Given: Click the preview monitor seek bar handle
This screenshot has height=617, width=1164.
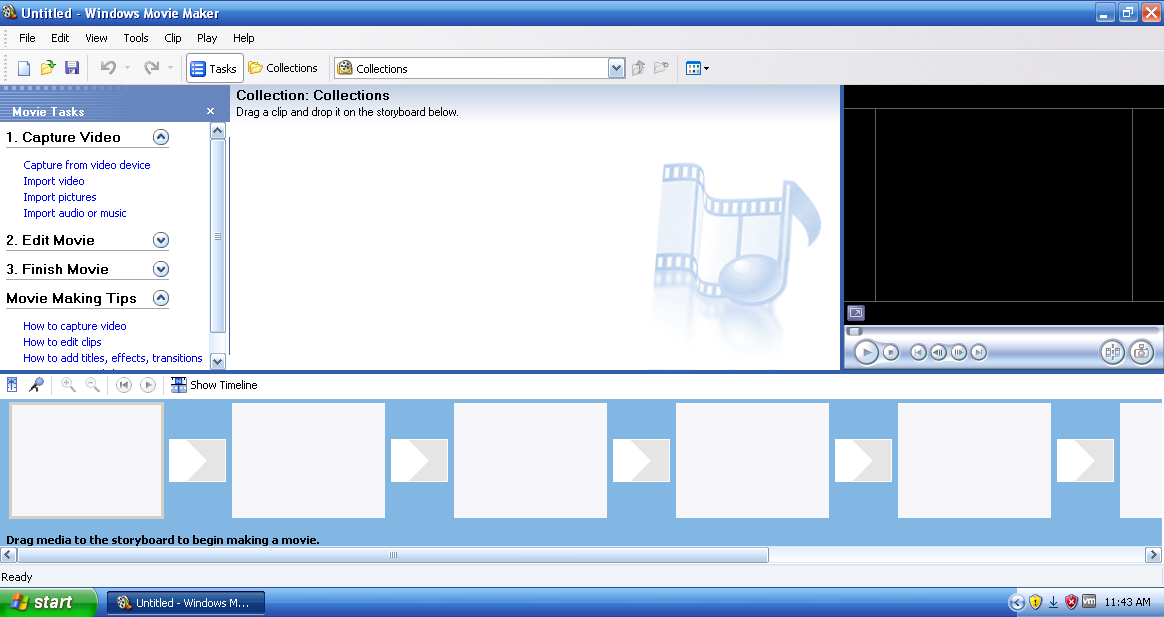Looking at the screenshot, I should pos(855,331).
